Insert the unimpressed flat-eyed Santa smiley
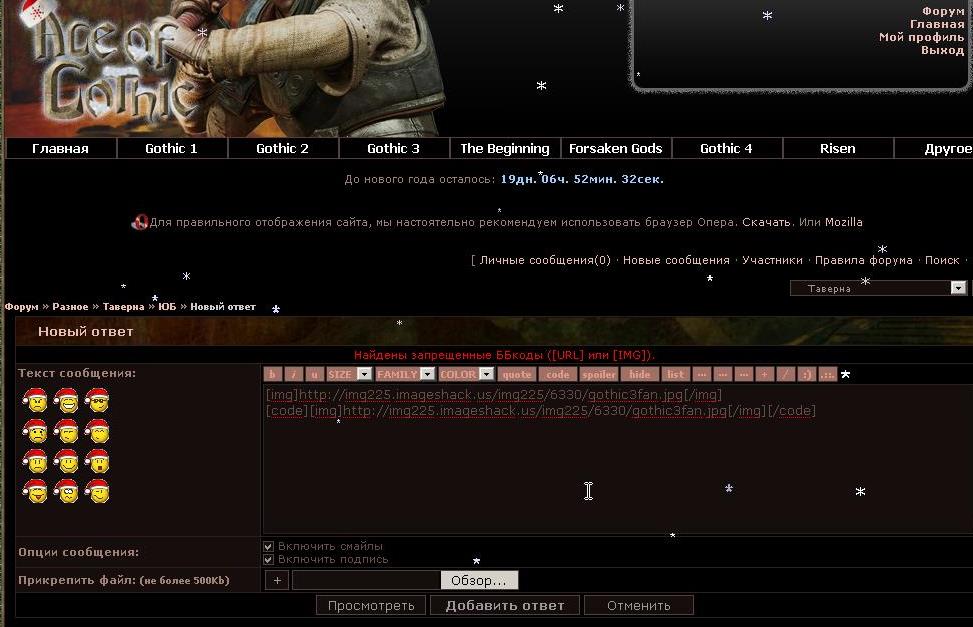Image resolution: width=973 pixels, height=627 pixels. pos(66,431)
